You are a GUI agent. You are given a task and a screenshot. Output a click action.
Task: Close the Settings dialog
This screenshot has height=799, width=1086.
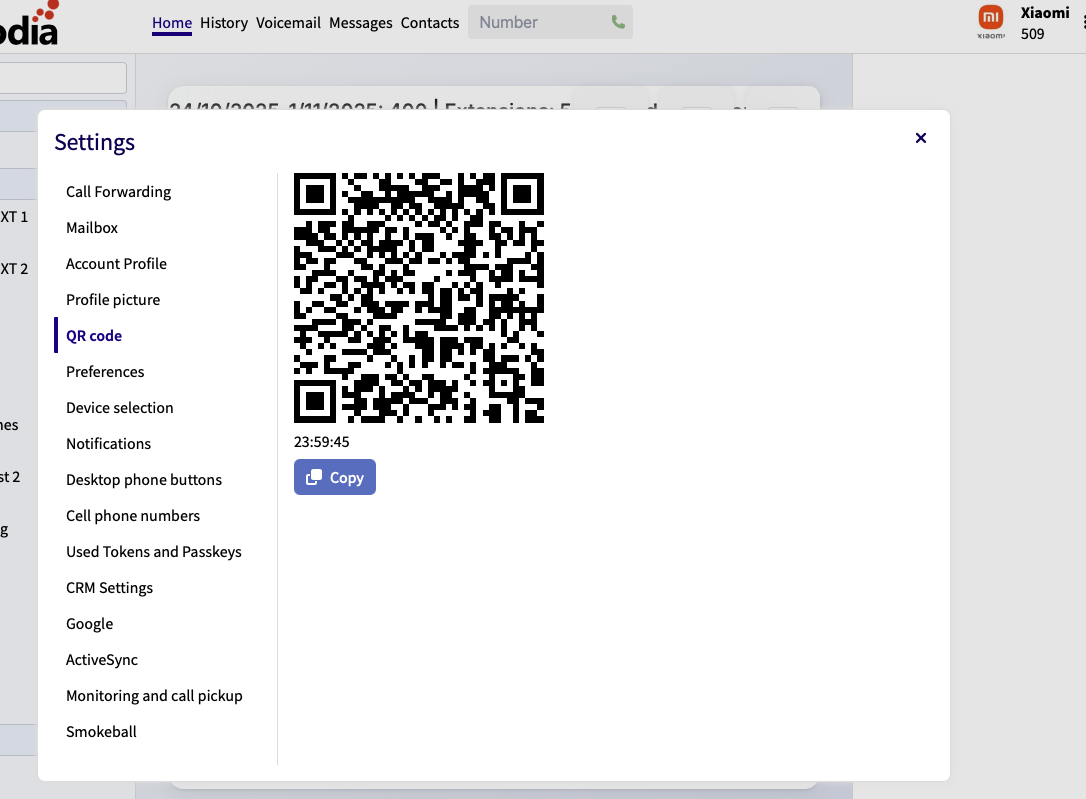click(x=920, y=138)
